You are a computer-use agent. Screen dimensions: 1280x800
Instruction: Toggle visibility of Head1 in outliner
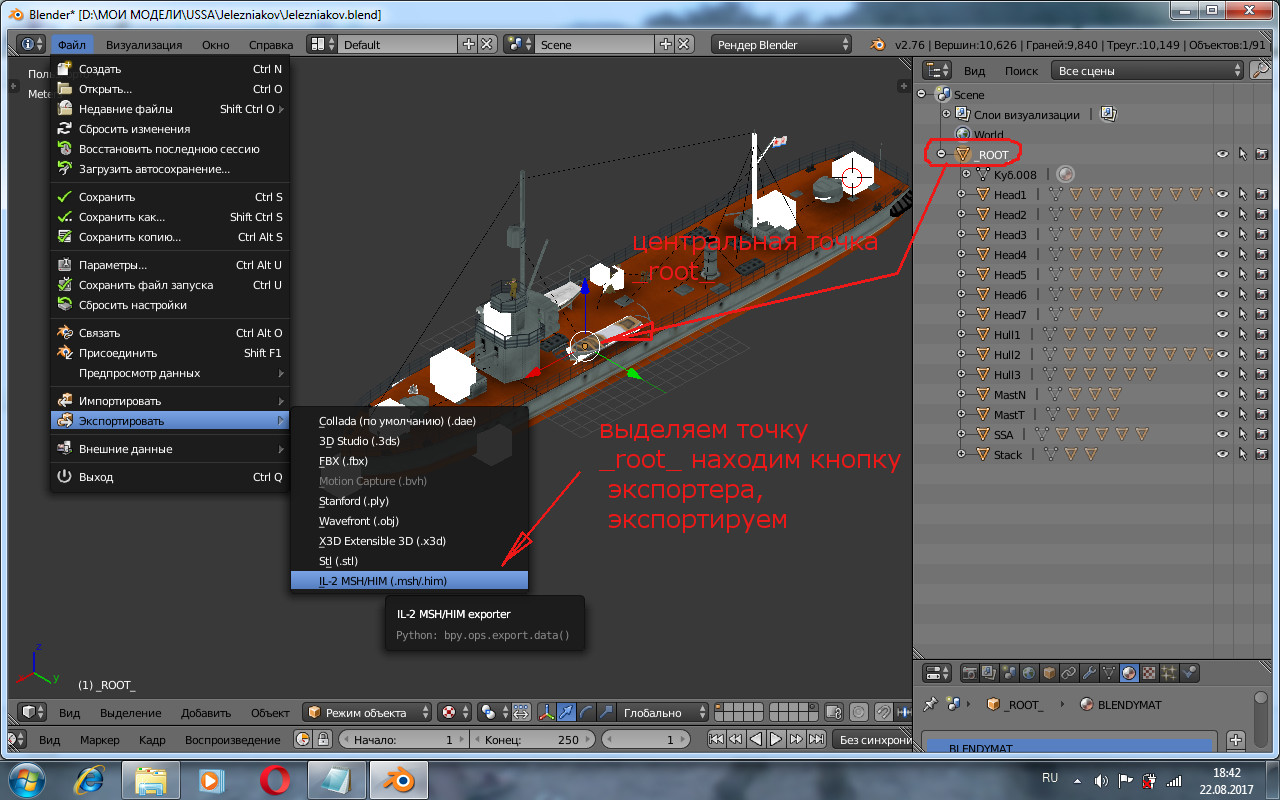(1222, 194)
